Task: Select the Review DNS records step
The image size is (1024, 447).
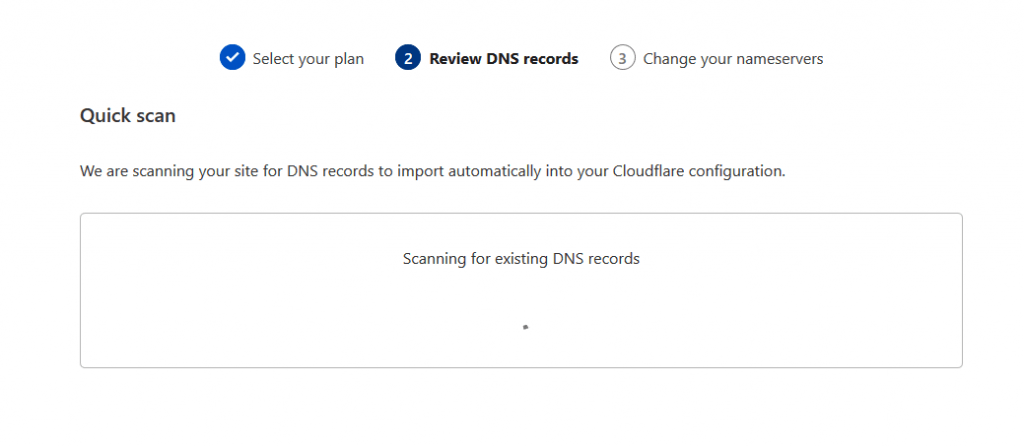Action: tap(503, 59)
